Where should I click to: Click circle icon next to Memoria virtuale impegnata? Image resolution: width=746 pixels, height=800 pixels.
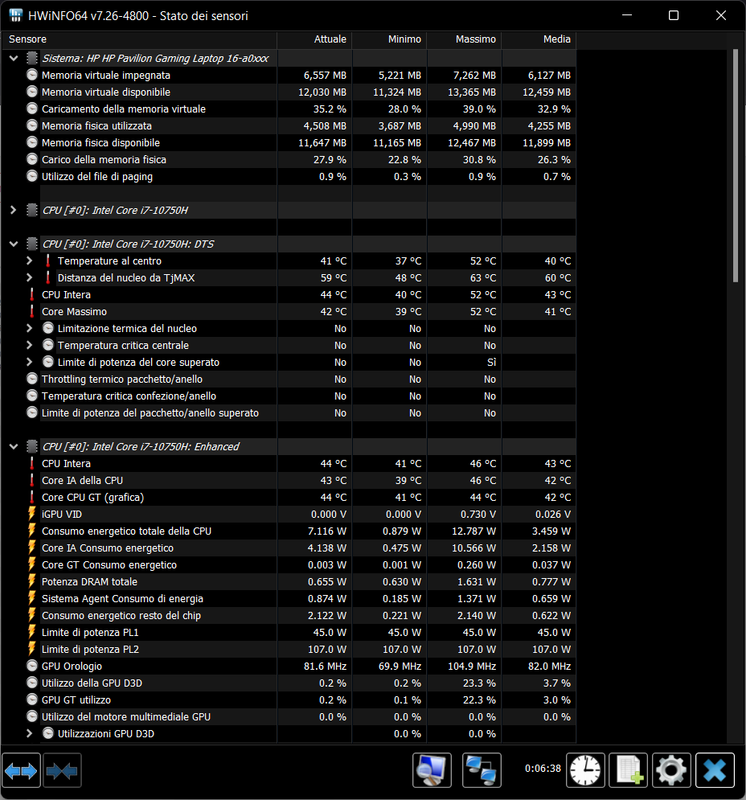pos(32,75)
